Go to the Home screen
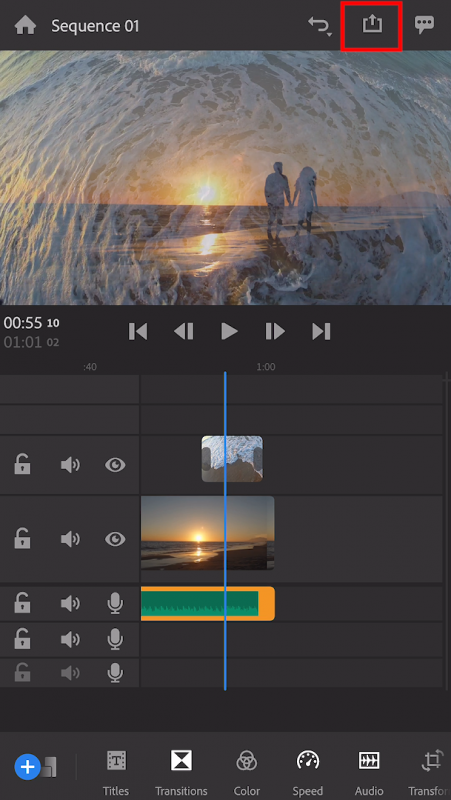451x800 pixels. click(x=25, y=26)
